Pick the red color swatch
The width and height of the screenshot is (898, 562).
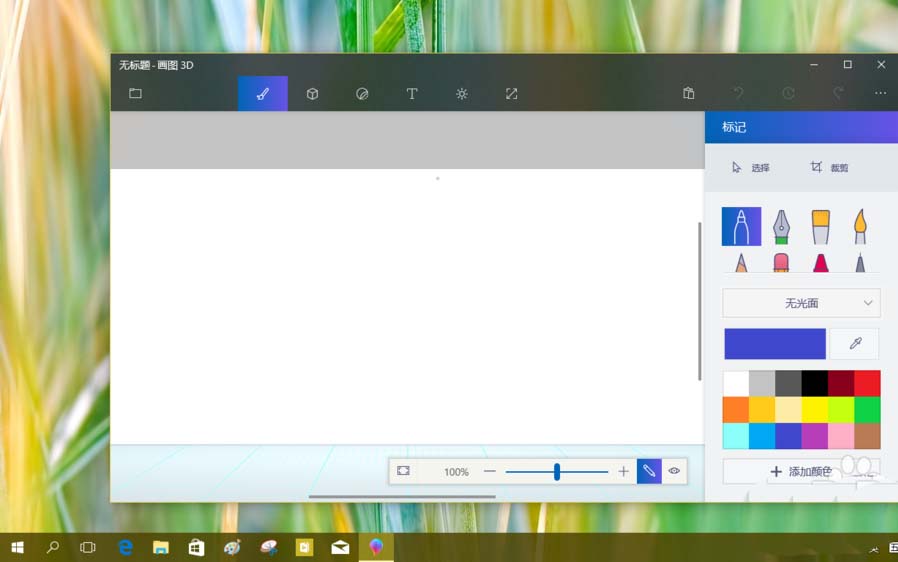(x=867, y=383)
